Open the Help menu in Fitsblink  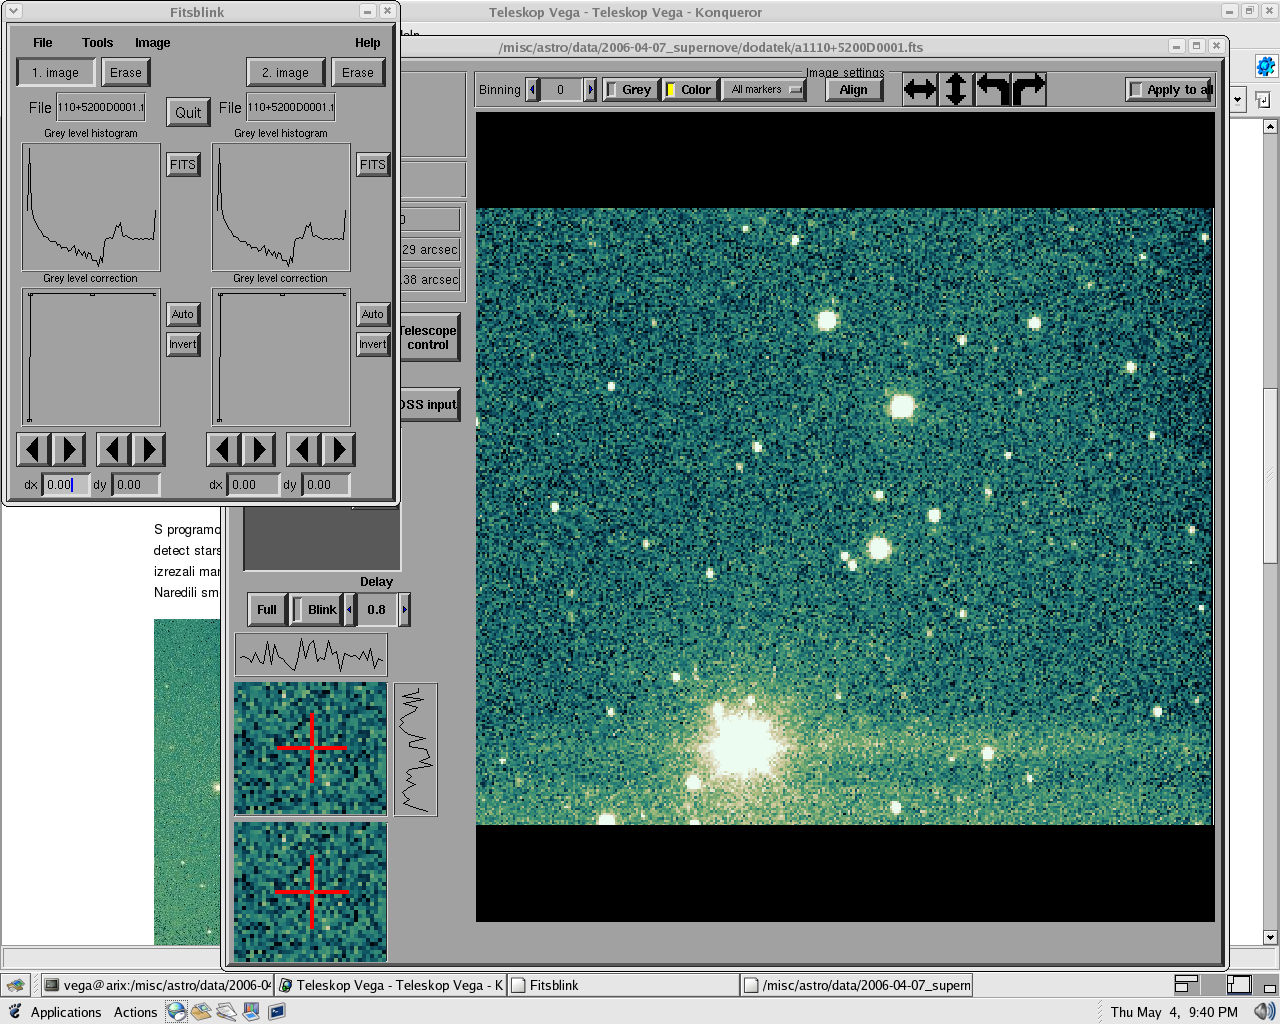point(367,43)
